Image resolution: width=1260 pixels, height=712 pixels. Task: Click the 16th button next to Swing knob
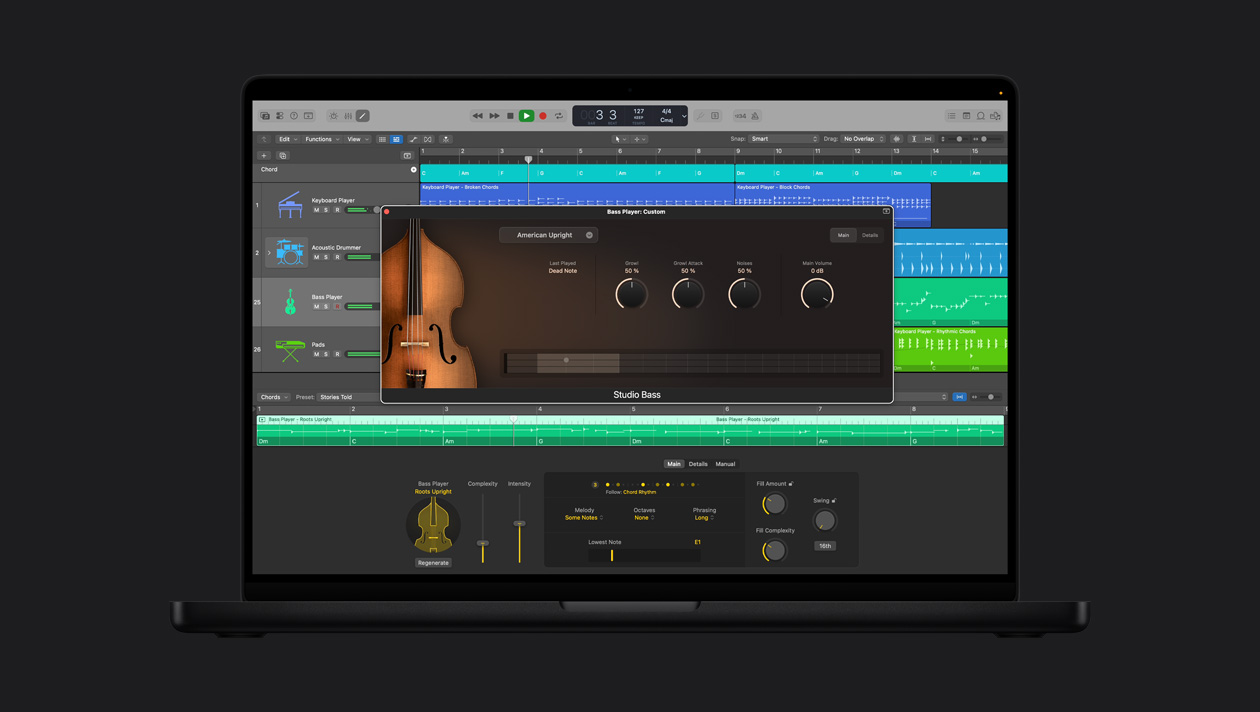(x=824, y=546)
